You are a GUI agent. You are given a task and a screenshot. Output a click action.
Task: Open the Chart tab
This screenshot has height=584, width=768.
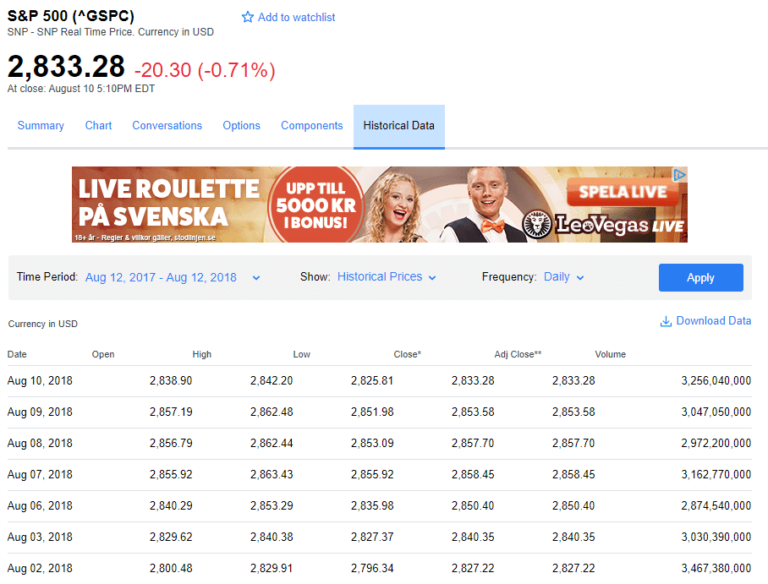[x=98, y=126]
